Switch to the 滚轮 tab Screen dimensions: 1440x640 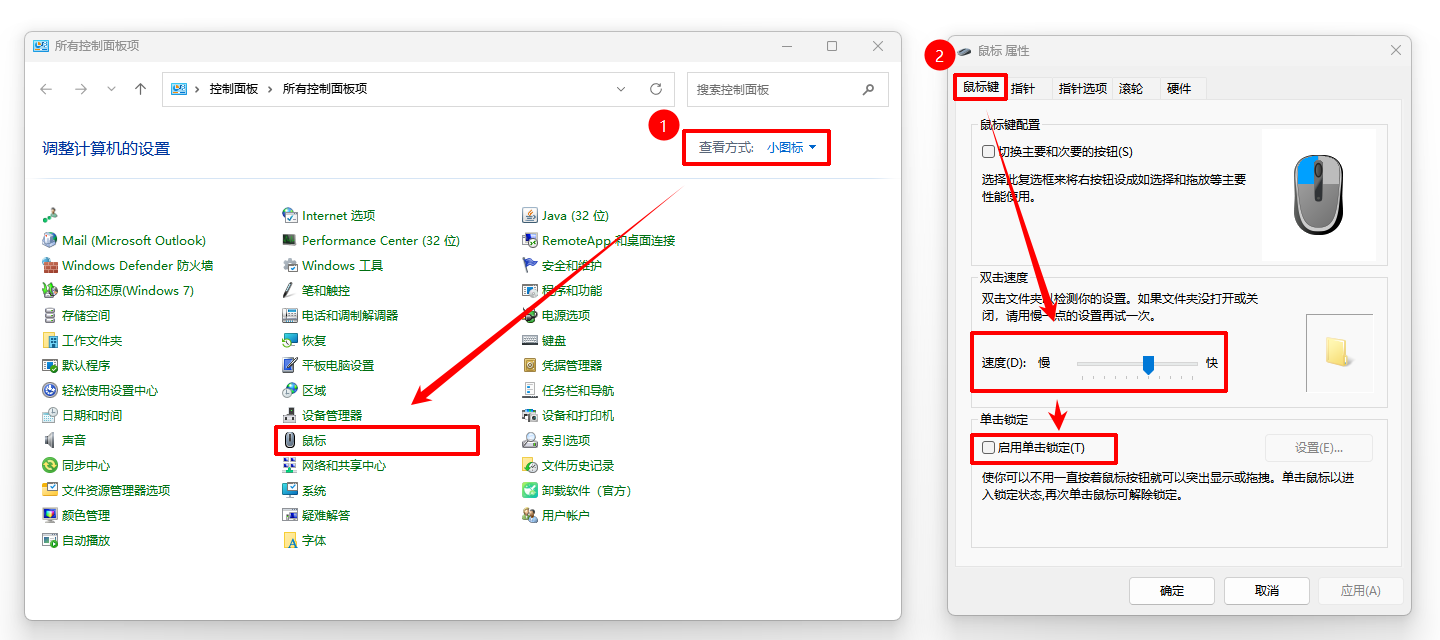(x=1131, y=88)
